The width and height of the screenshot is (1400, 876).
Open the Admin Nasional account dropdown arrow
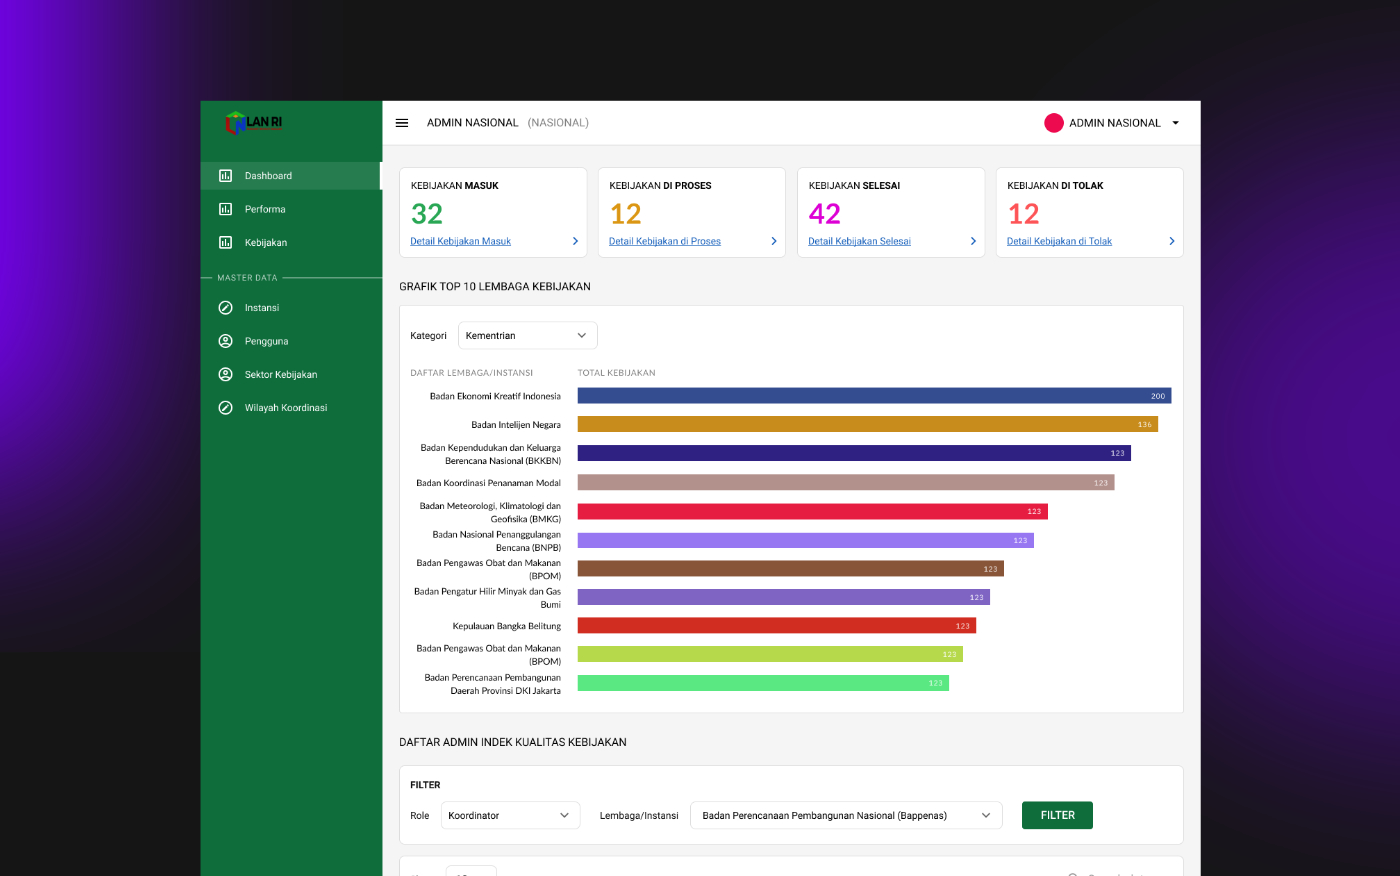coord(1176,123)
